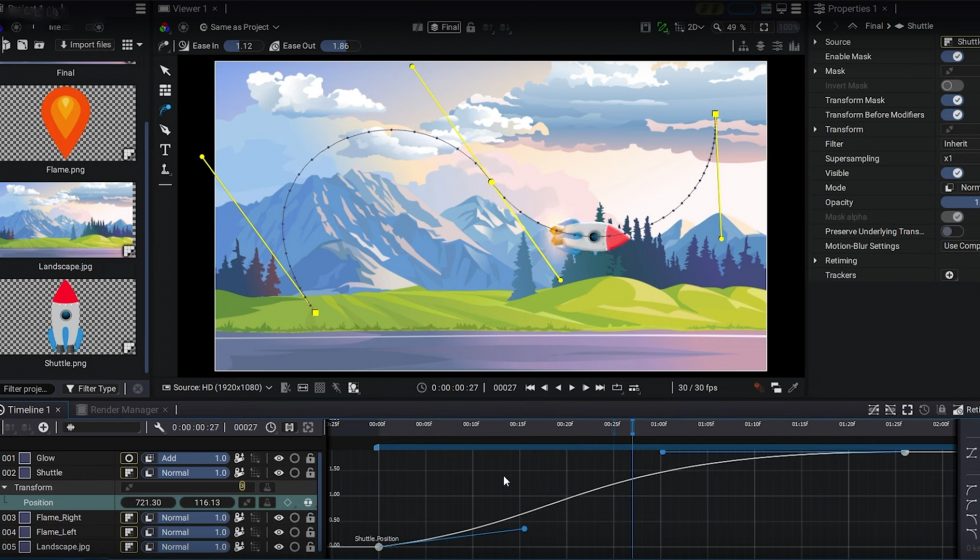Image resolution: width=980 pixels, height=560 pixels.
Task: Click the Final composition button in viewer
Action: pyautogui.click(x=444, y=27)
